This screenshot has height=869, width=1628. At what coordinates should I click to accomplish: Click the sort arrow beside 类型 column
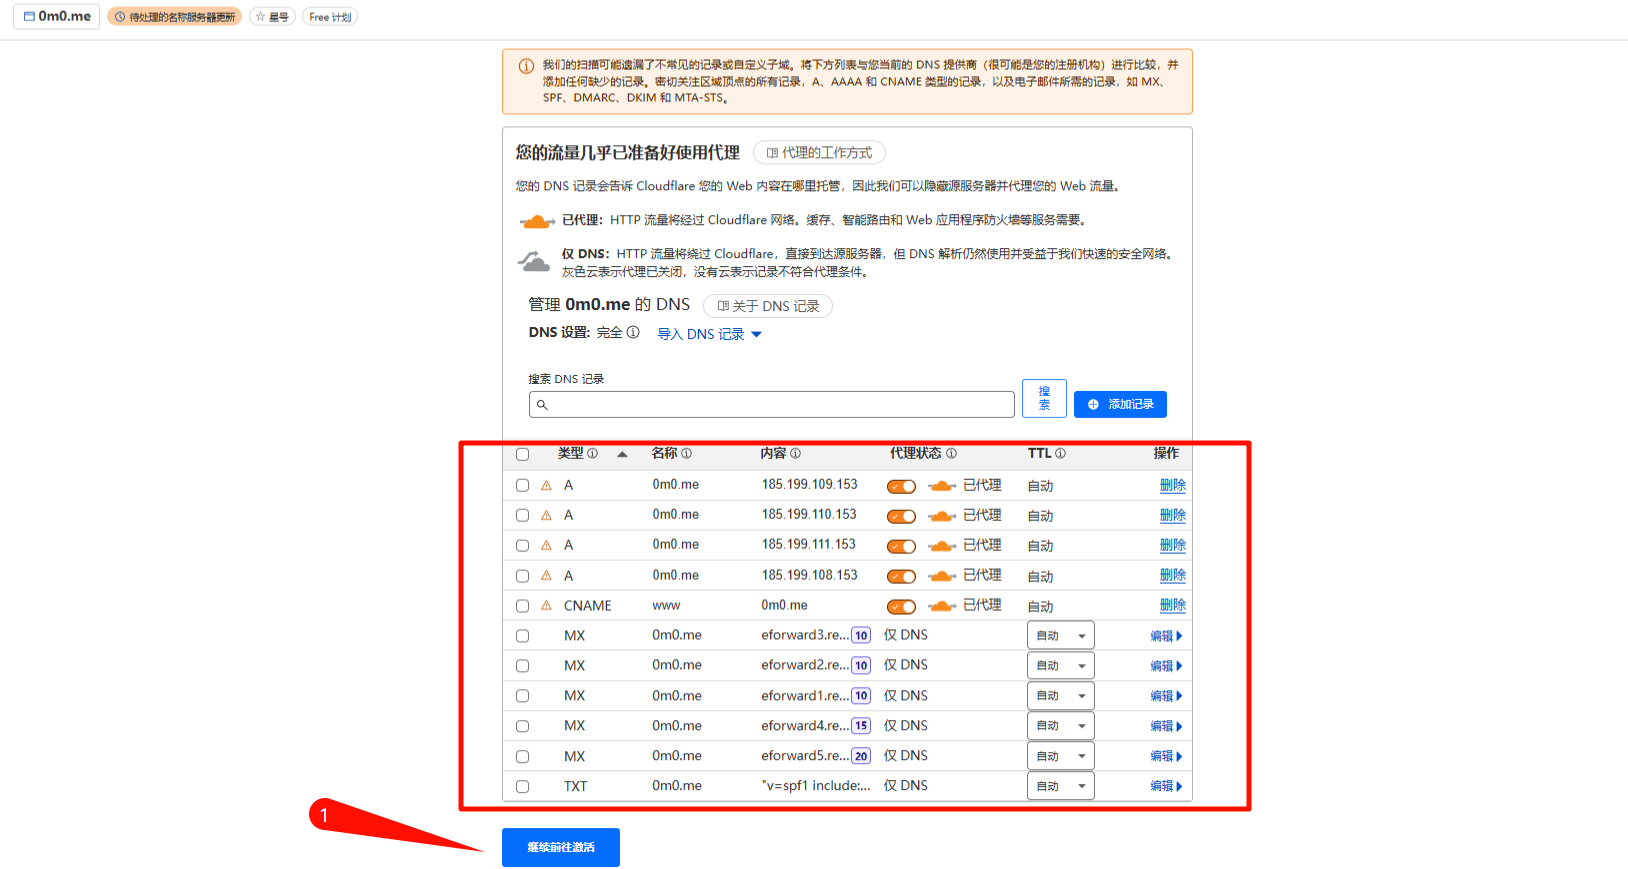(x=622, y=455)
